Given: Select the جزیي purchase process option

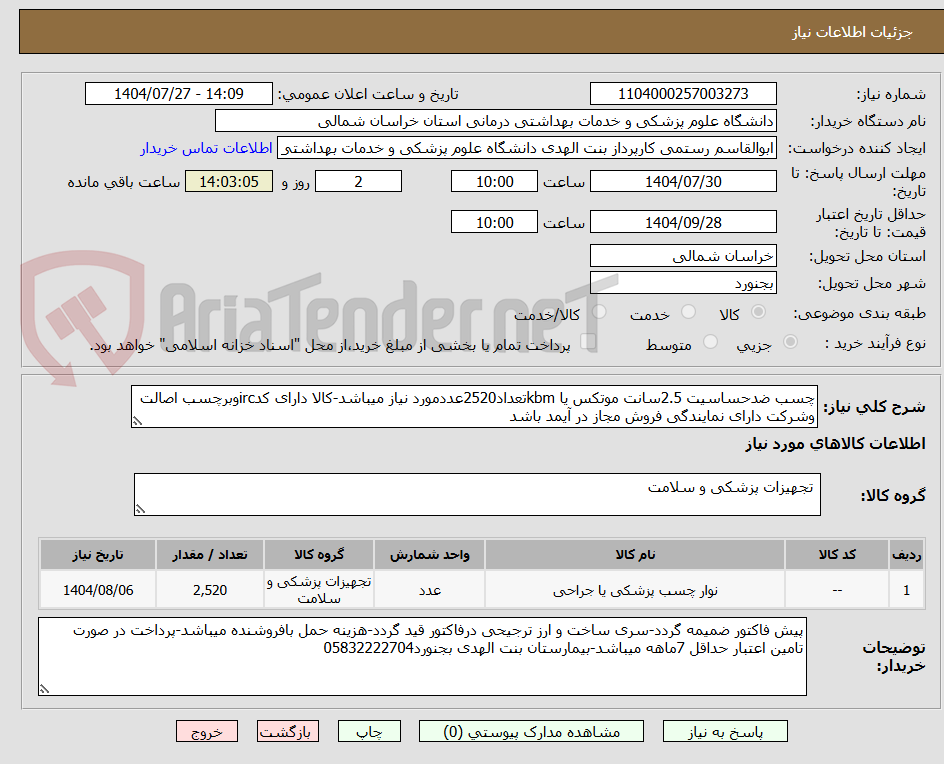Looking at the screenshot, I should click(789, 342).
